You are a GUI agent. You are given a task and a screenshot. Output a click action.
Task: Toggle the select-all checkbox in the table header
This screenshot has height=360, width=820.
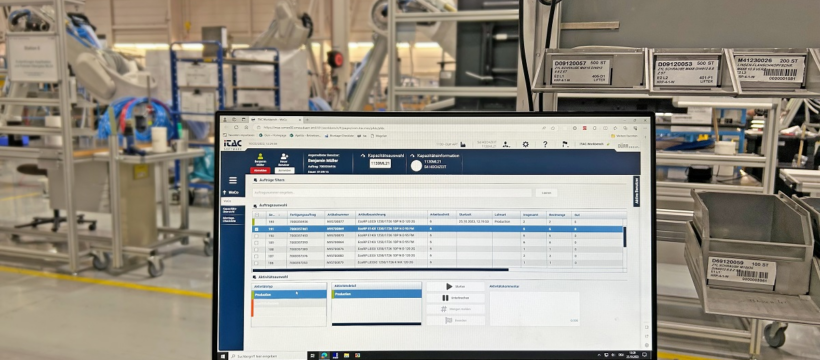pos(256,215)
